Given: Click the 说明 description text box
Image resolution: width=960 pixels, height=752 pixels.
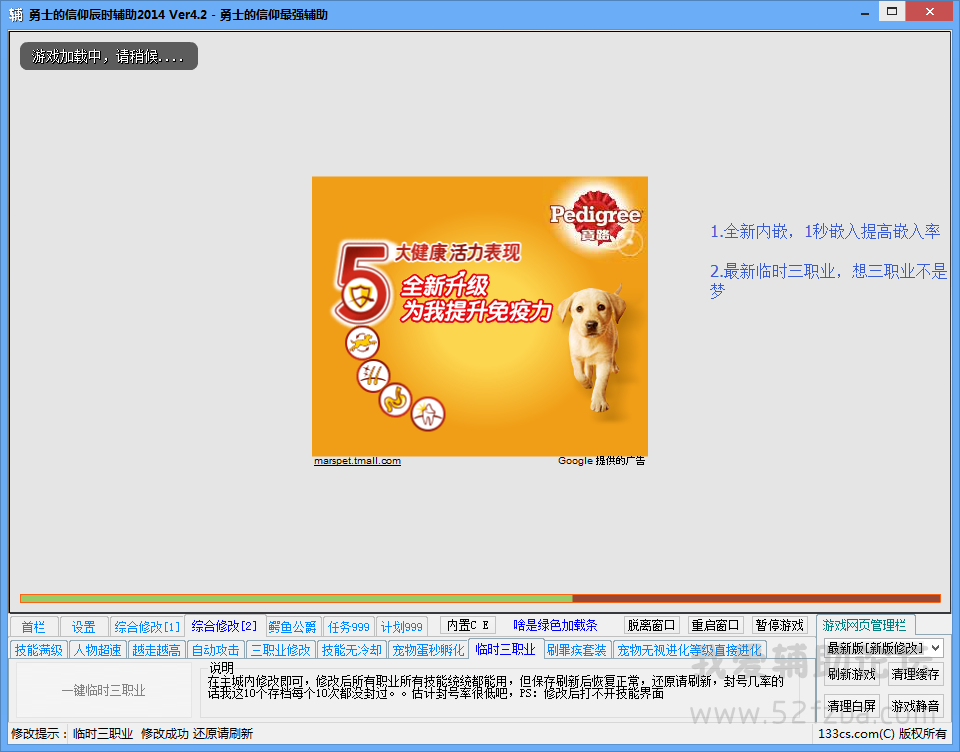Looking at the screenshot, I should [502, 691].
